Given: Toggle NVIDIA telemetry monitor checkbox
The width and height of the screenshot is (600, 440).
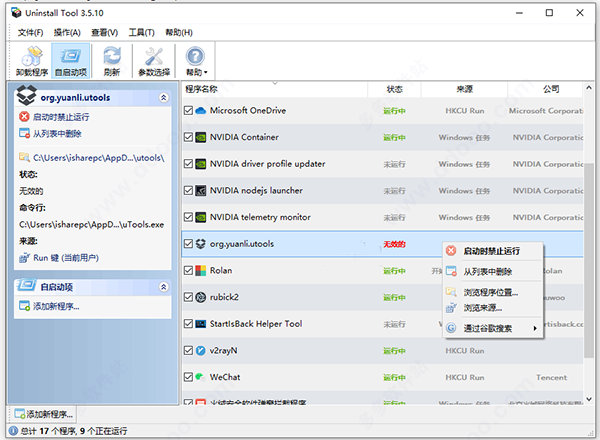Looking at the screenshot, I should pyautogui.click(x=188, y=217).
